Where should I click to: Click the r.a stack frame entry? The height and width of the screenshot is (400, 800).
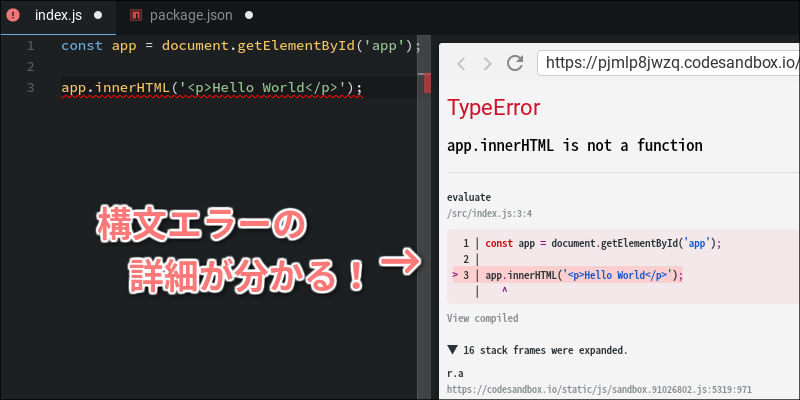[x=455, y=373]
